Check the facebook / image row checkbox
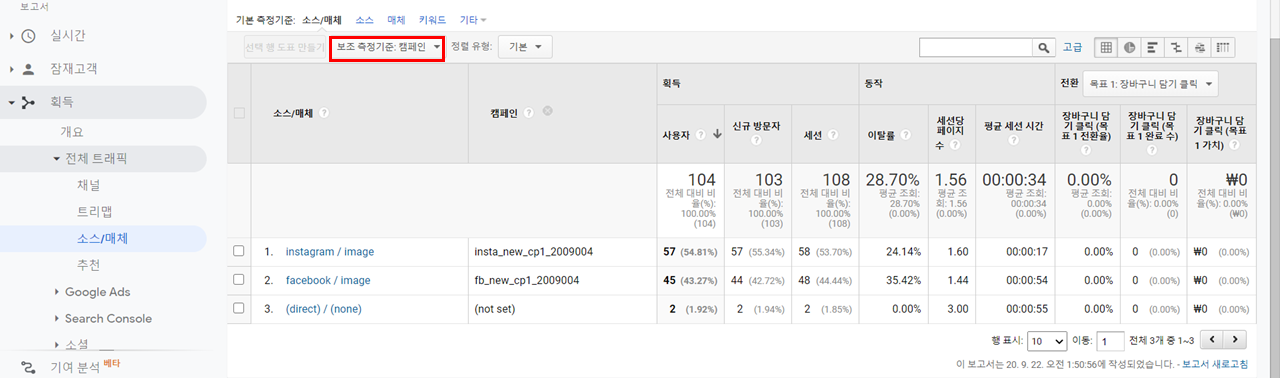This screenshot has width=1280, height=378. pos(239,280)
